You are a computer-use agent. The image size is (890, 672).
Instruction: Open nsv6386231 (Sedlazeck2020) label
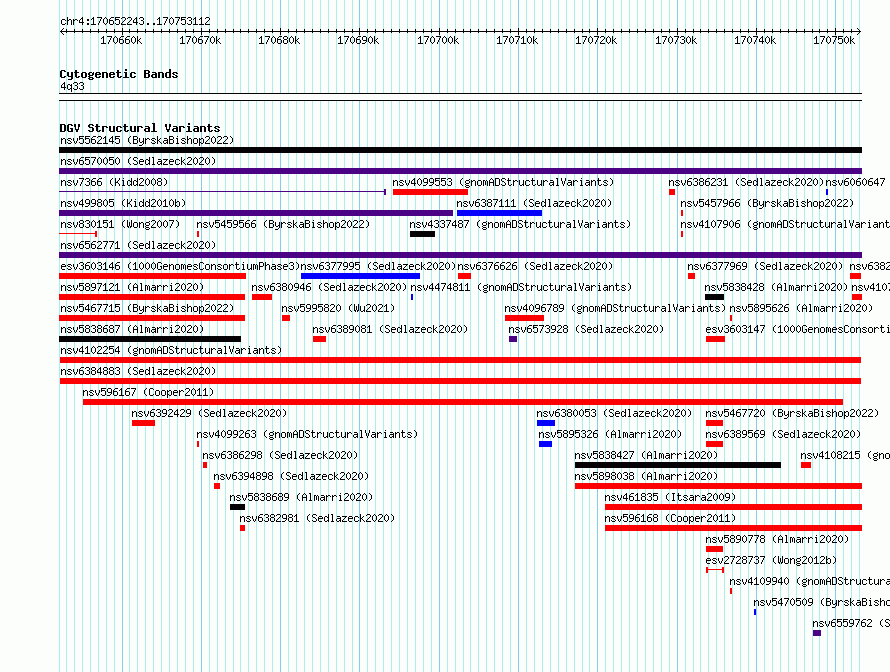[x=746, y=182]
